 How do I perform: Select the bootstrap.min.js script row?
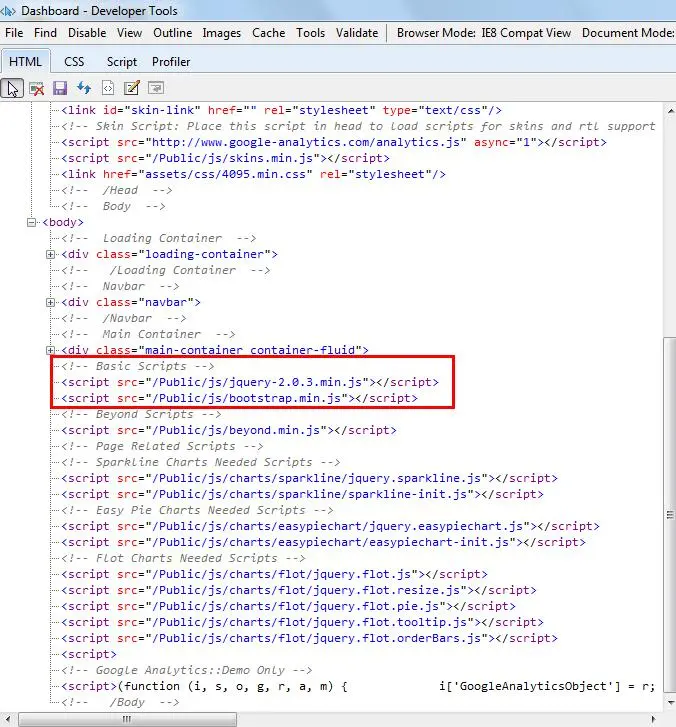point(239,398)
